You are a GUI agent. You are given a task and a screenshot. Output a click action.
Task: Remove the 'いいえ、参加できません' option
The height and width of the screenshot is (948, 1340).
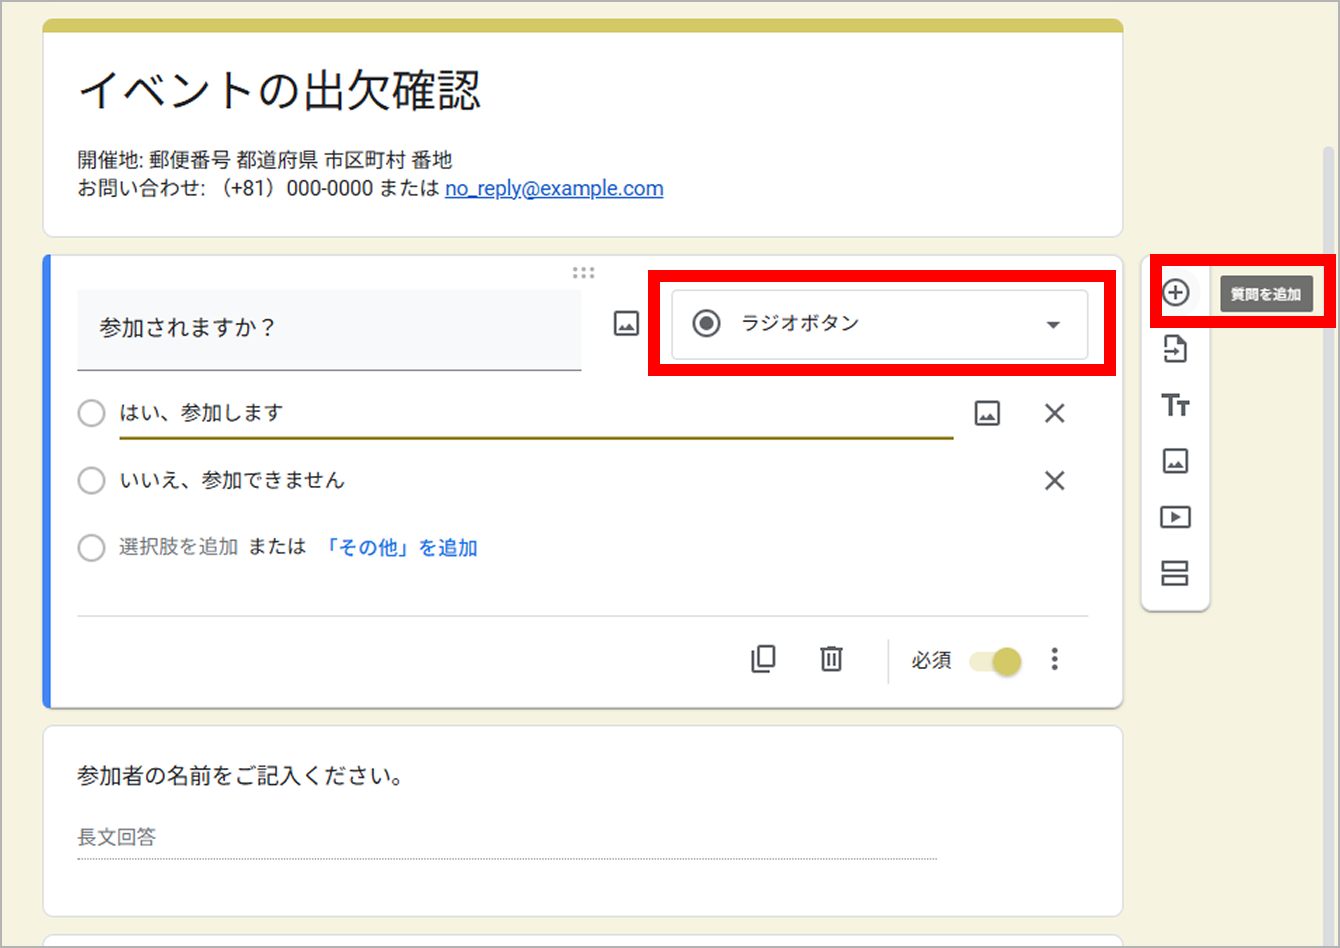(x=1054, y=481)
